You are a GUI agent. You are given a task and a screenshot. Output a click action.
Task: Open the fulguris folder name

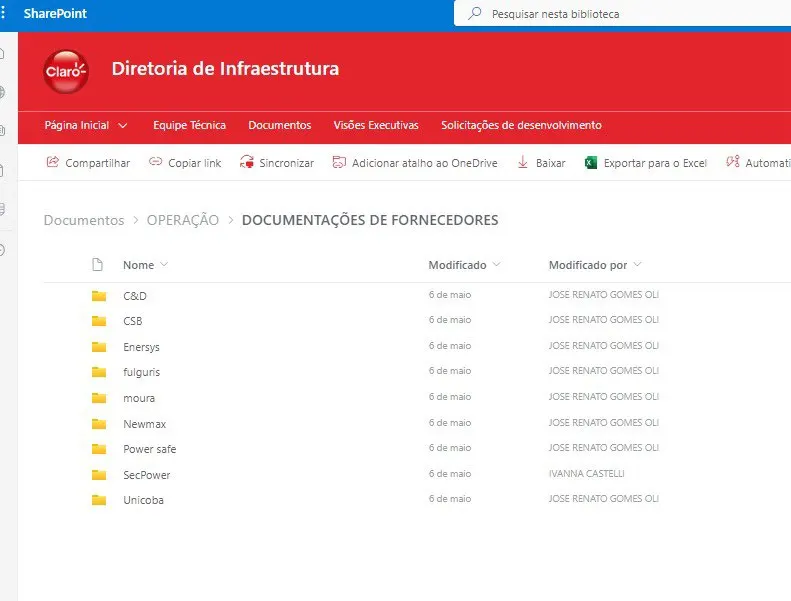tap(141, 372)
